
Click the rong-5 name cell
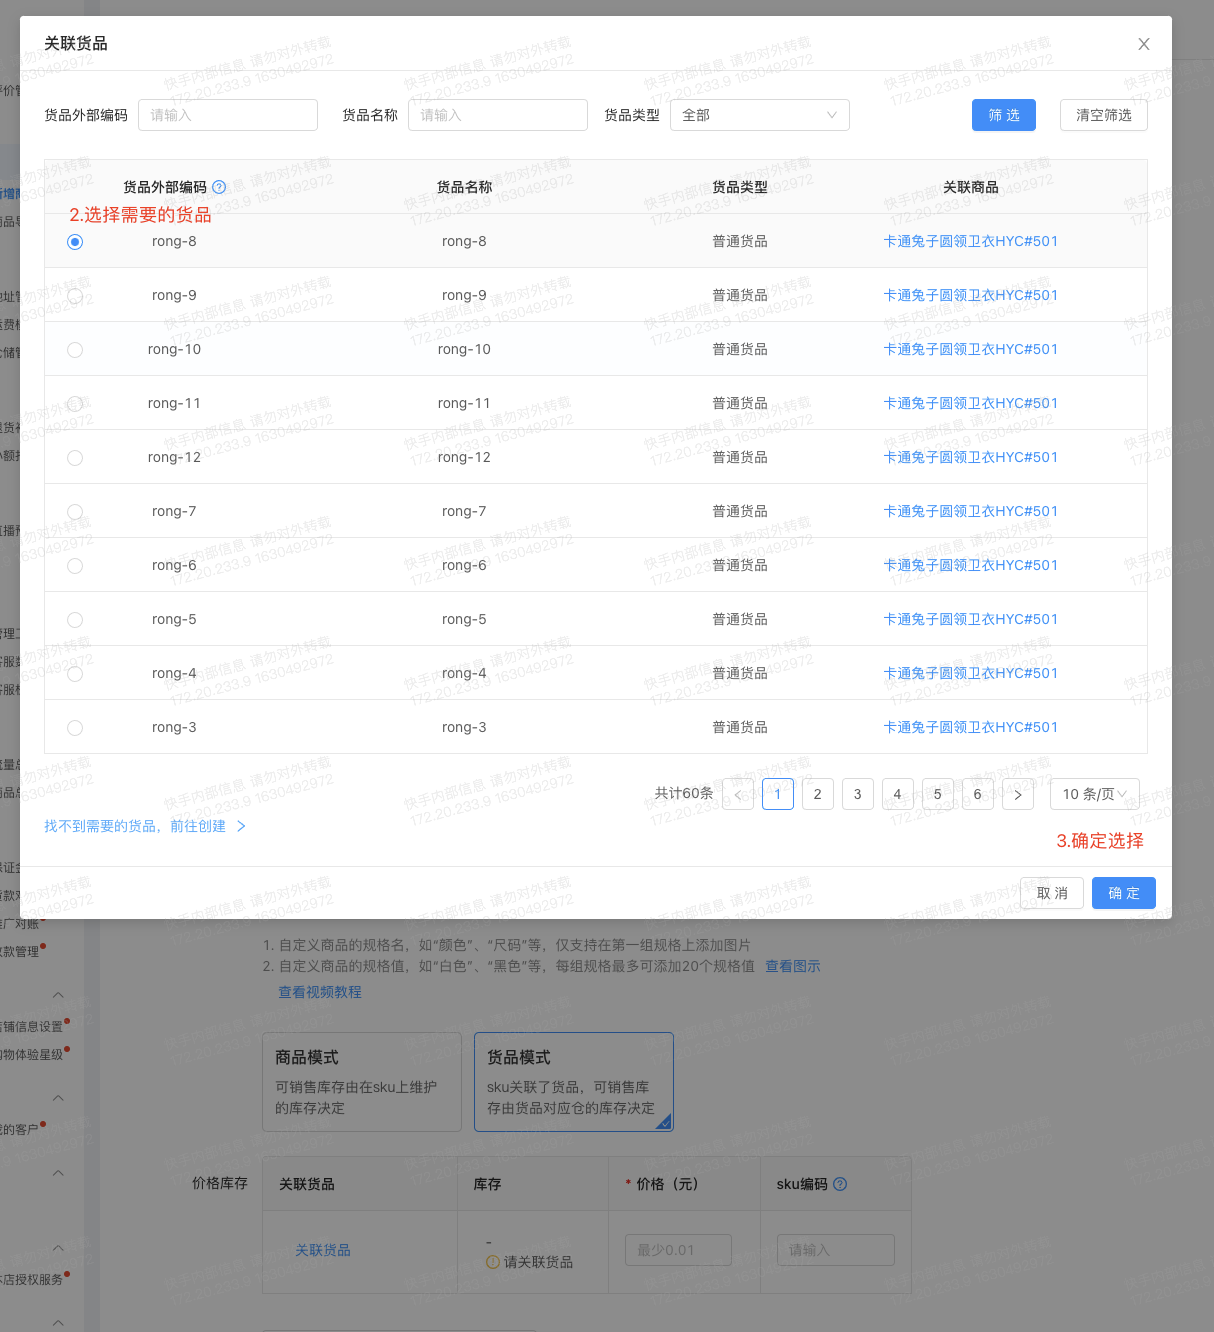coord(464,619)
